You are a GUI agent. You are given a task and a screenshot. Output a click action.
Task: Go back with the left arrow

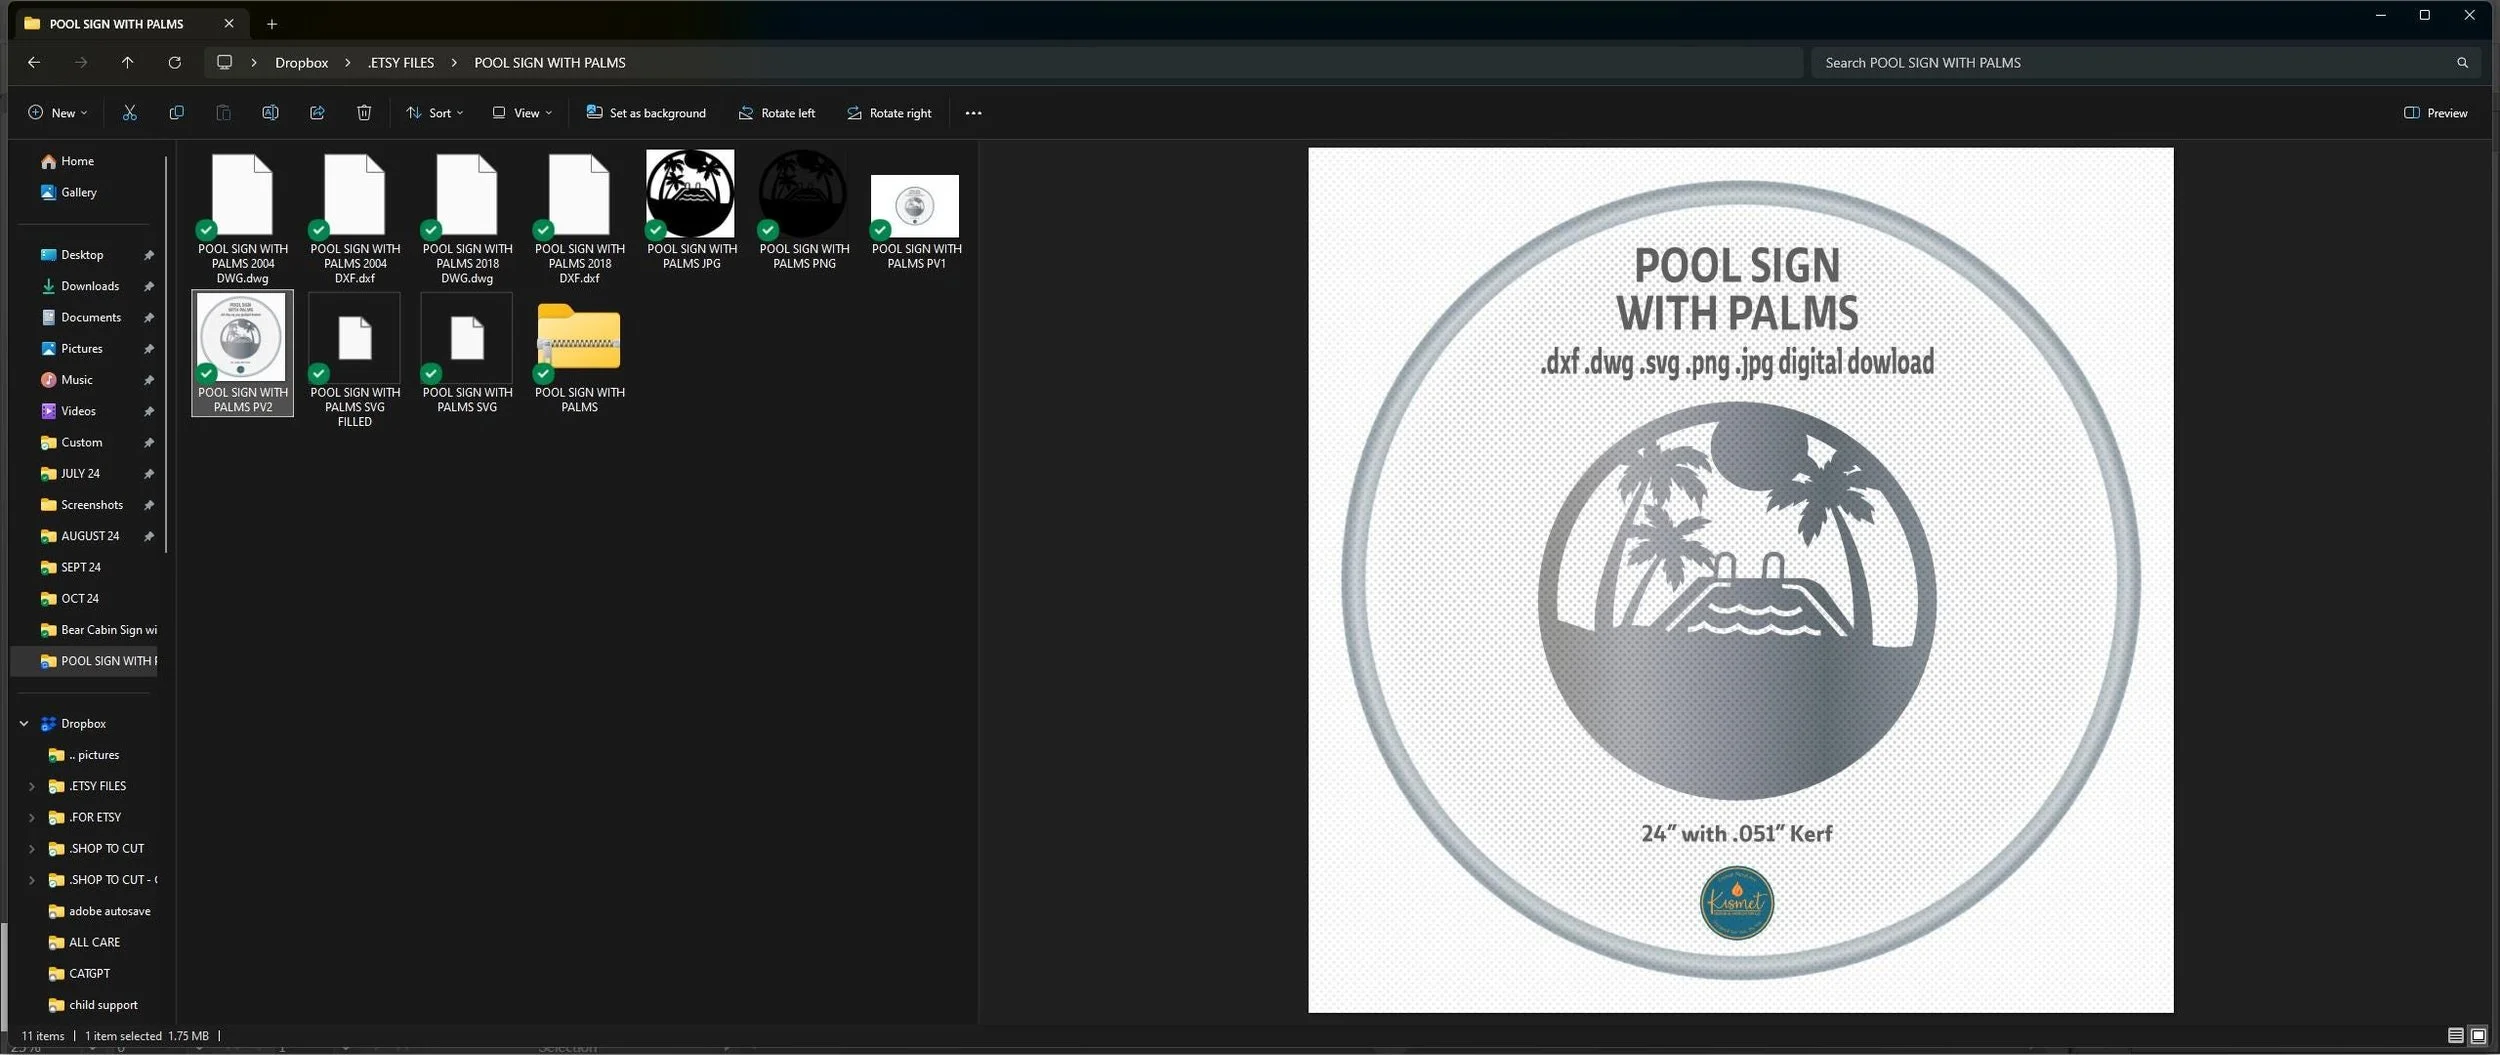click(x=34, y=62)
